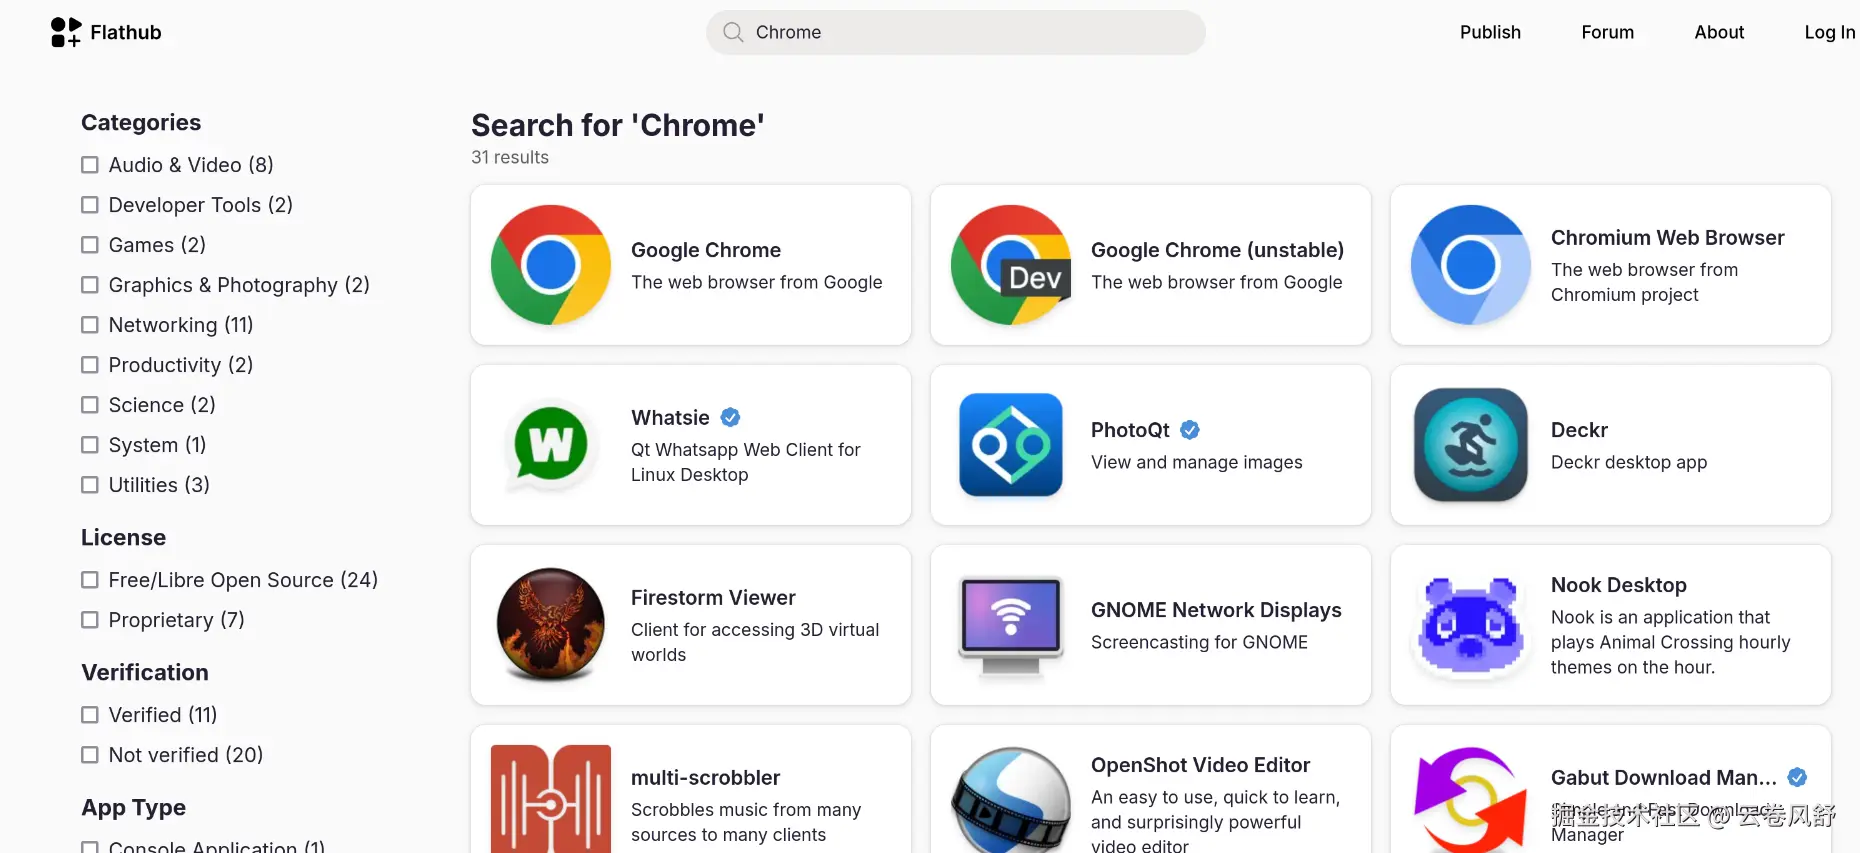Open Google Chrome (unstable) title

coord(1217,250)
